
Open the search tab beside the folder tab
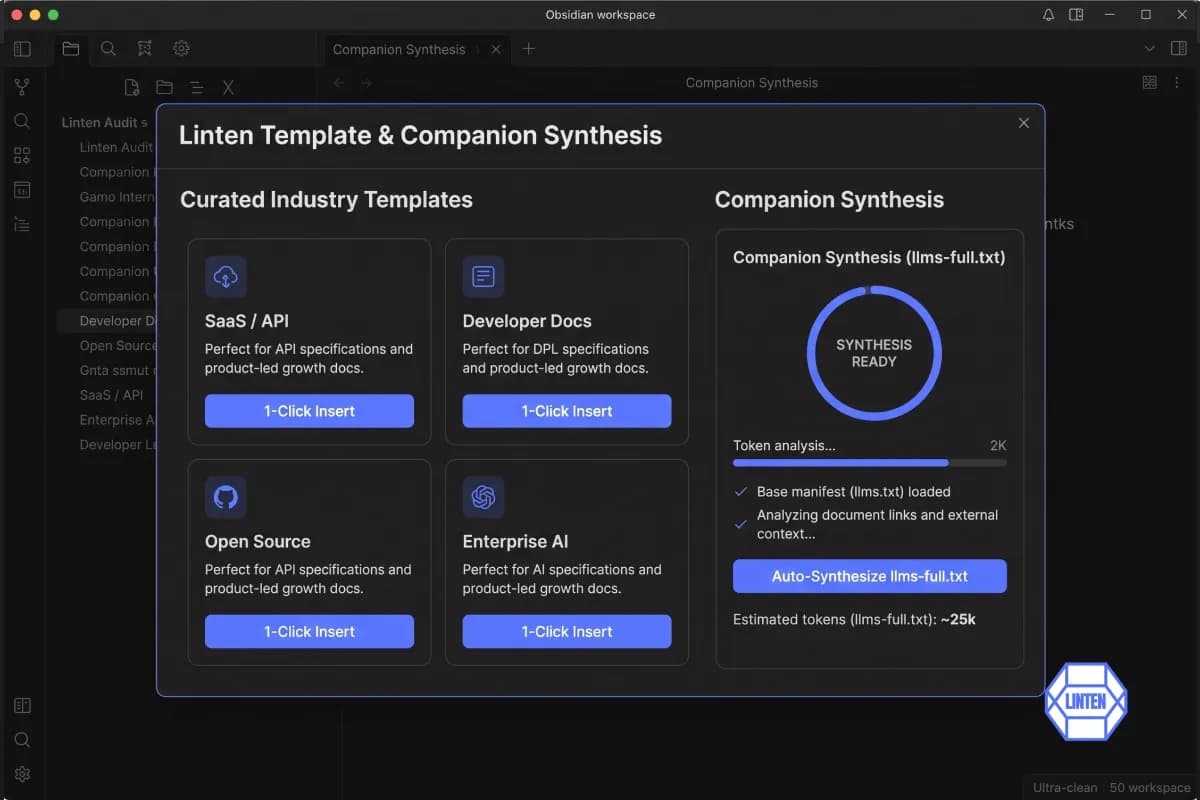[108, 48]
